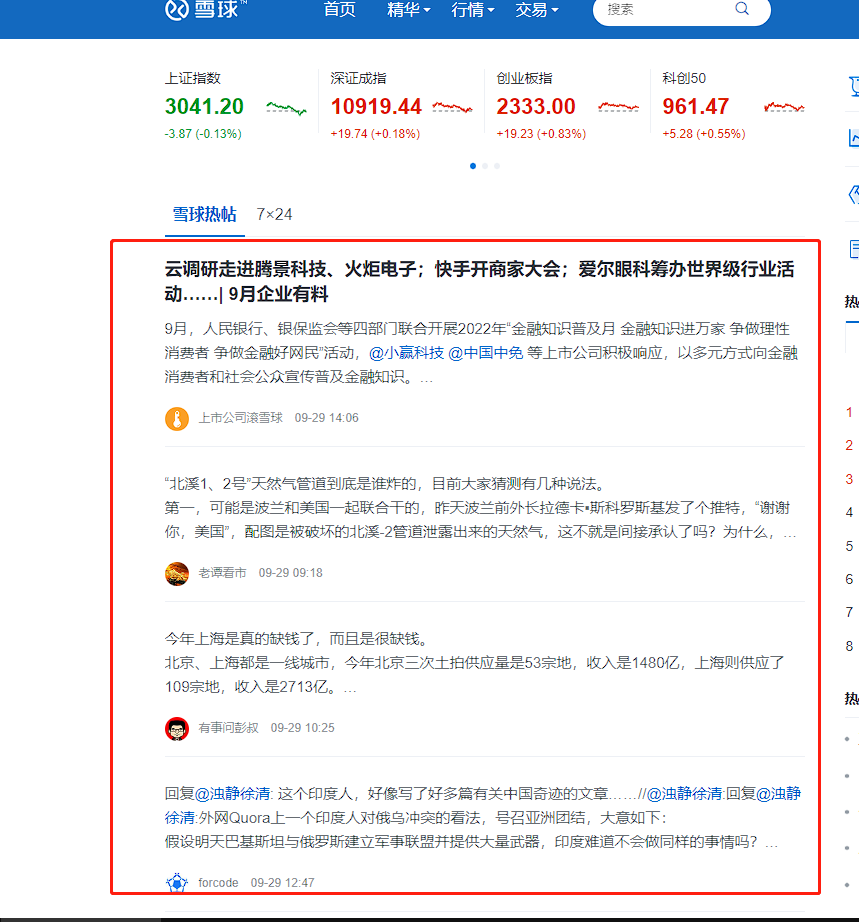This screenshot has width=859, height=922.
Task: Open forcode's profile avatar
Action: click(177, 882)
